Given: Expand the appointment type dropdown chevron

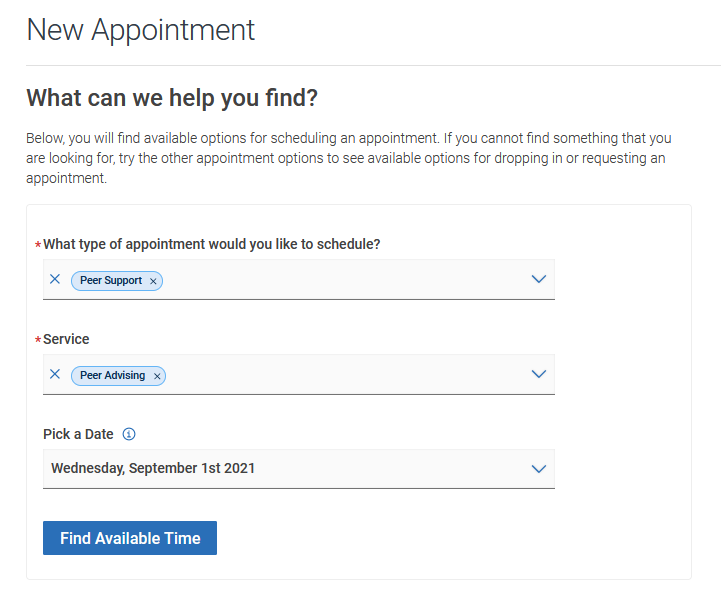Looking at the screenshot, I should click(538, 279).
